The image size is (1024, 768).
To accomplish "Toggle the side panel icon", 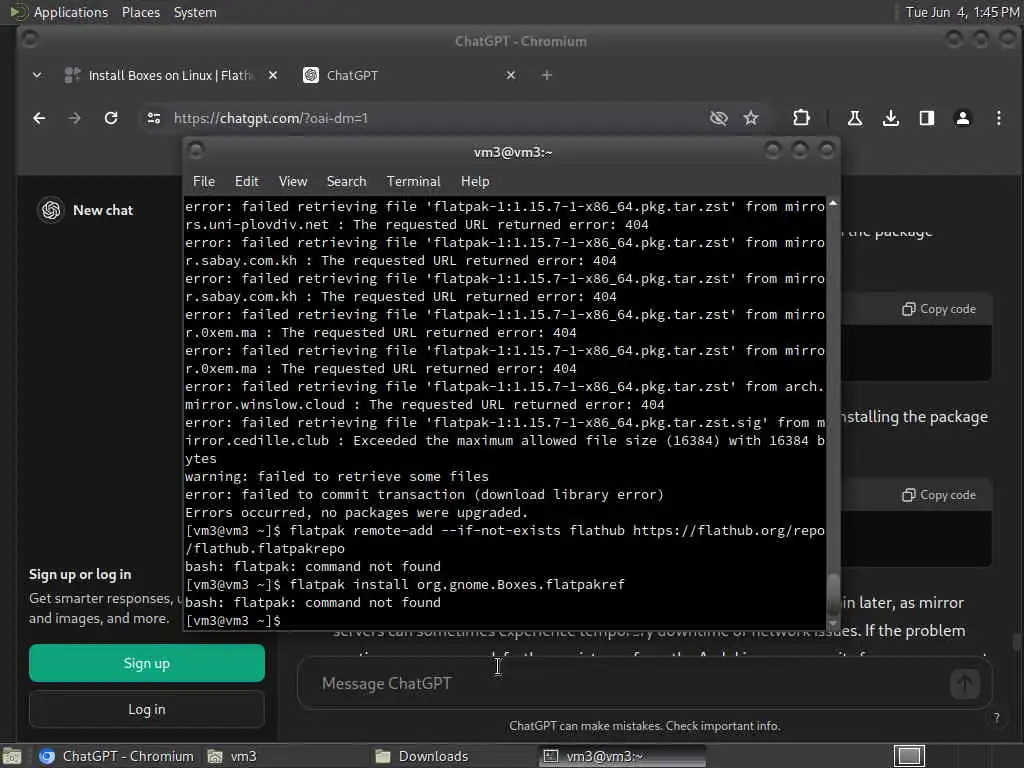I will [927, 118].
